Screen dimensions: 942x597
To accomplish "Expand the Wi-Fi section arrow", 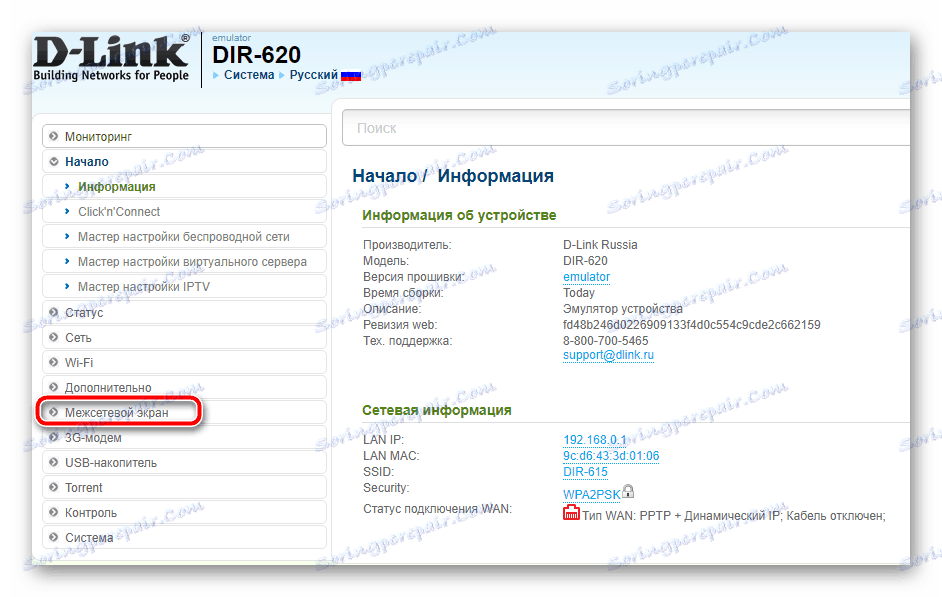I will [x=54, y=362].
